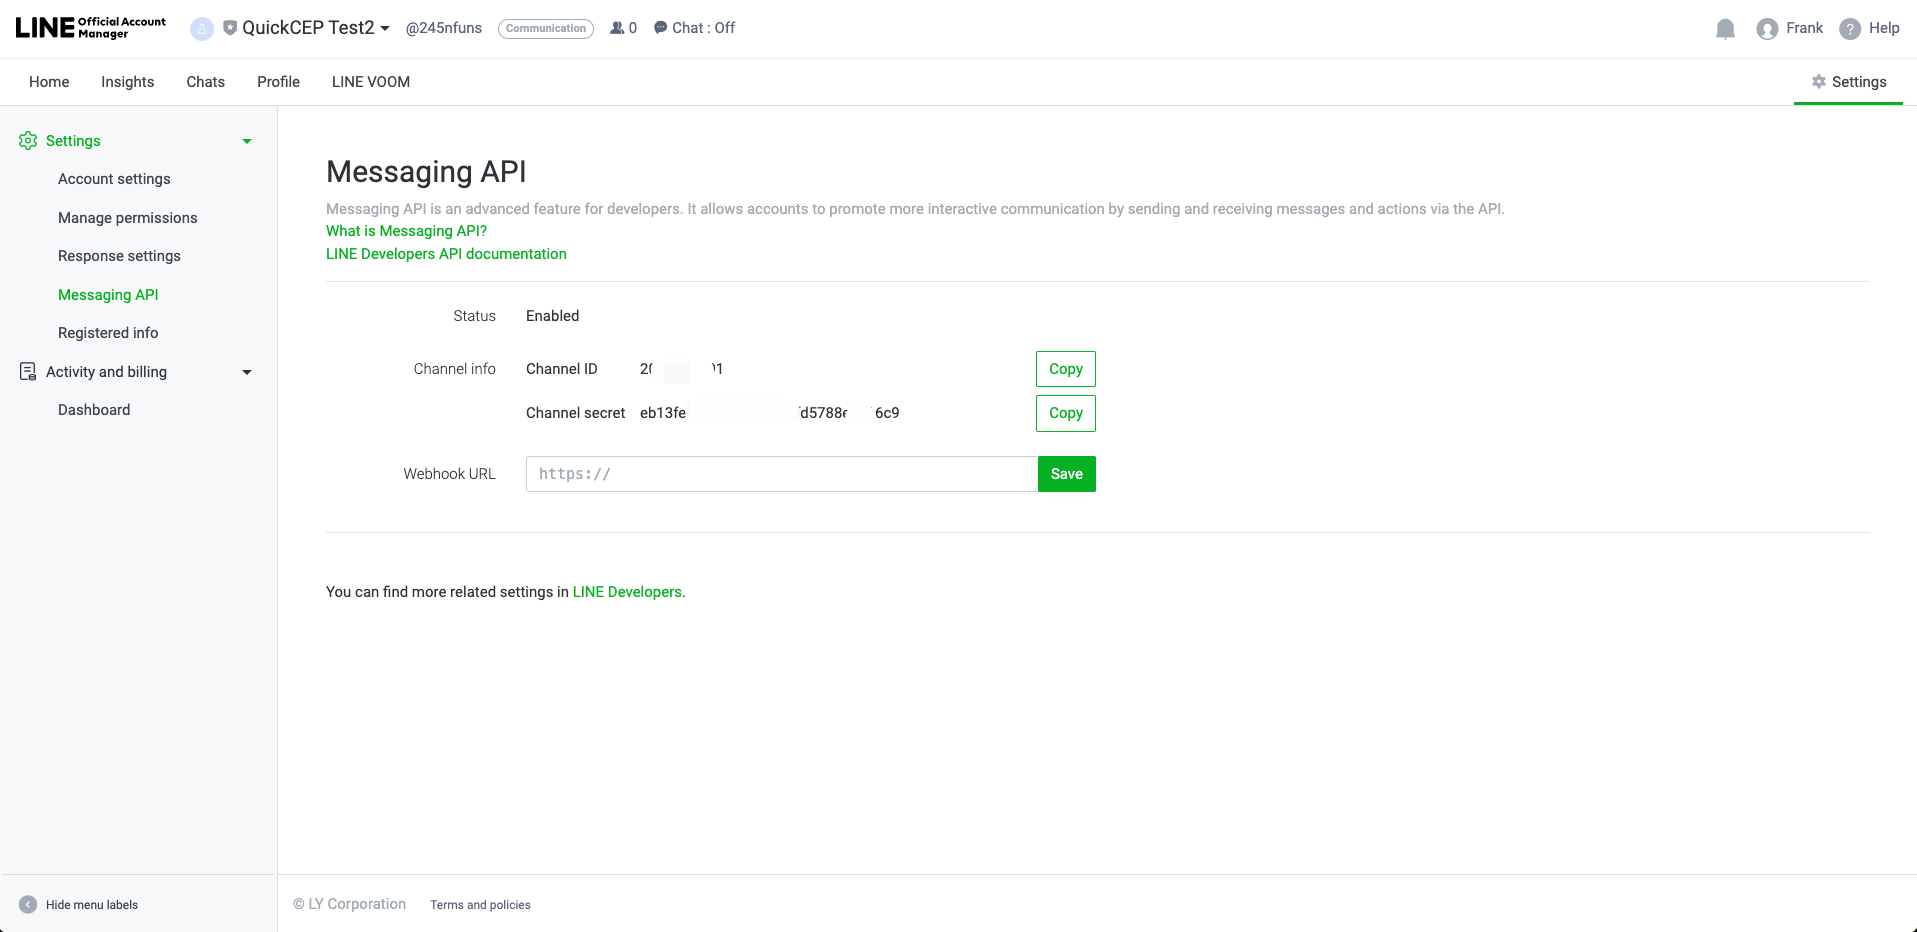Open LINE Developers API documentation link
This screenshot has width=1917, height=932.
coord(446,254)
